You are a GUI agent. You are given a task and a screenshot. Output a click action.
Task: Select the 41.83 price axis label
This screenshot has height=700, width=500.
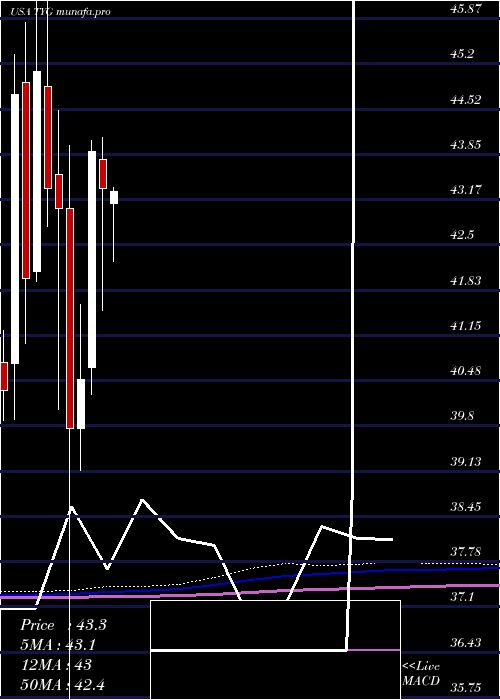point(466,281)
